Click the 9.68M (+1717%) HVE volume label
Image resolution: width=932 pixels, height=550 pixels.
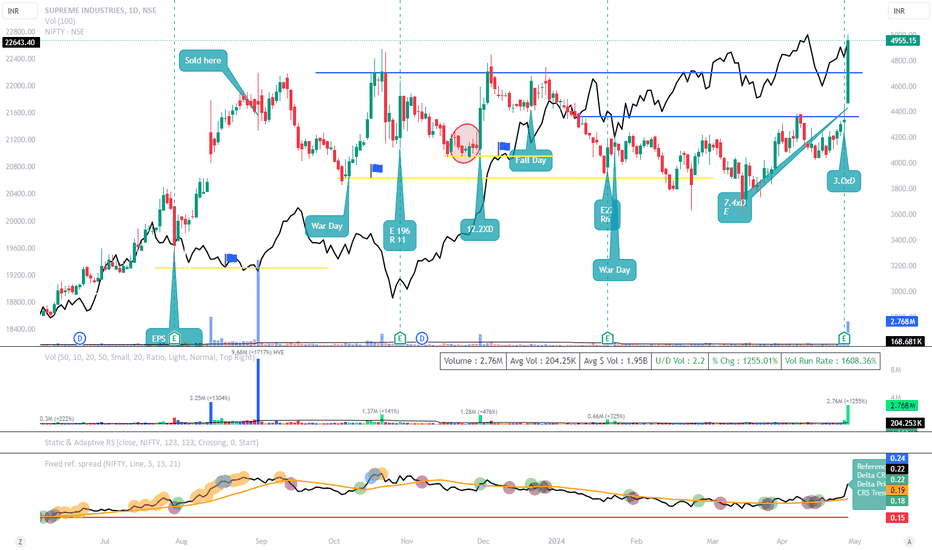coord(257,353)
